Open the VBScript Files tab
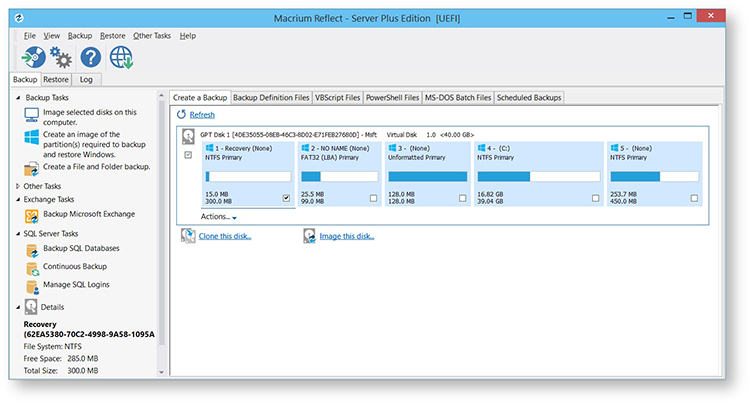This screenshot has width=750, height=404. tap(337, 98)
